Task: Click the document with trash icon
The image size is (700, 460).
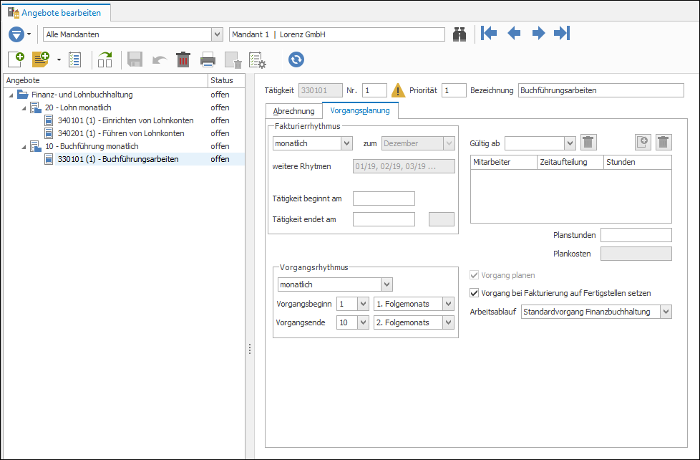Action: tap(233, 60)
